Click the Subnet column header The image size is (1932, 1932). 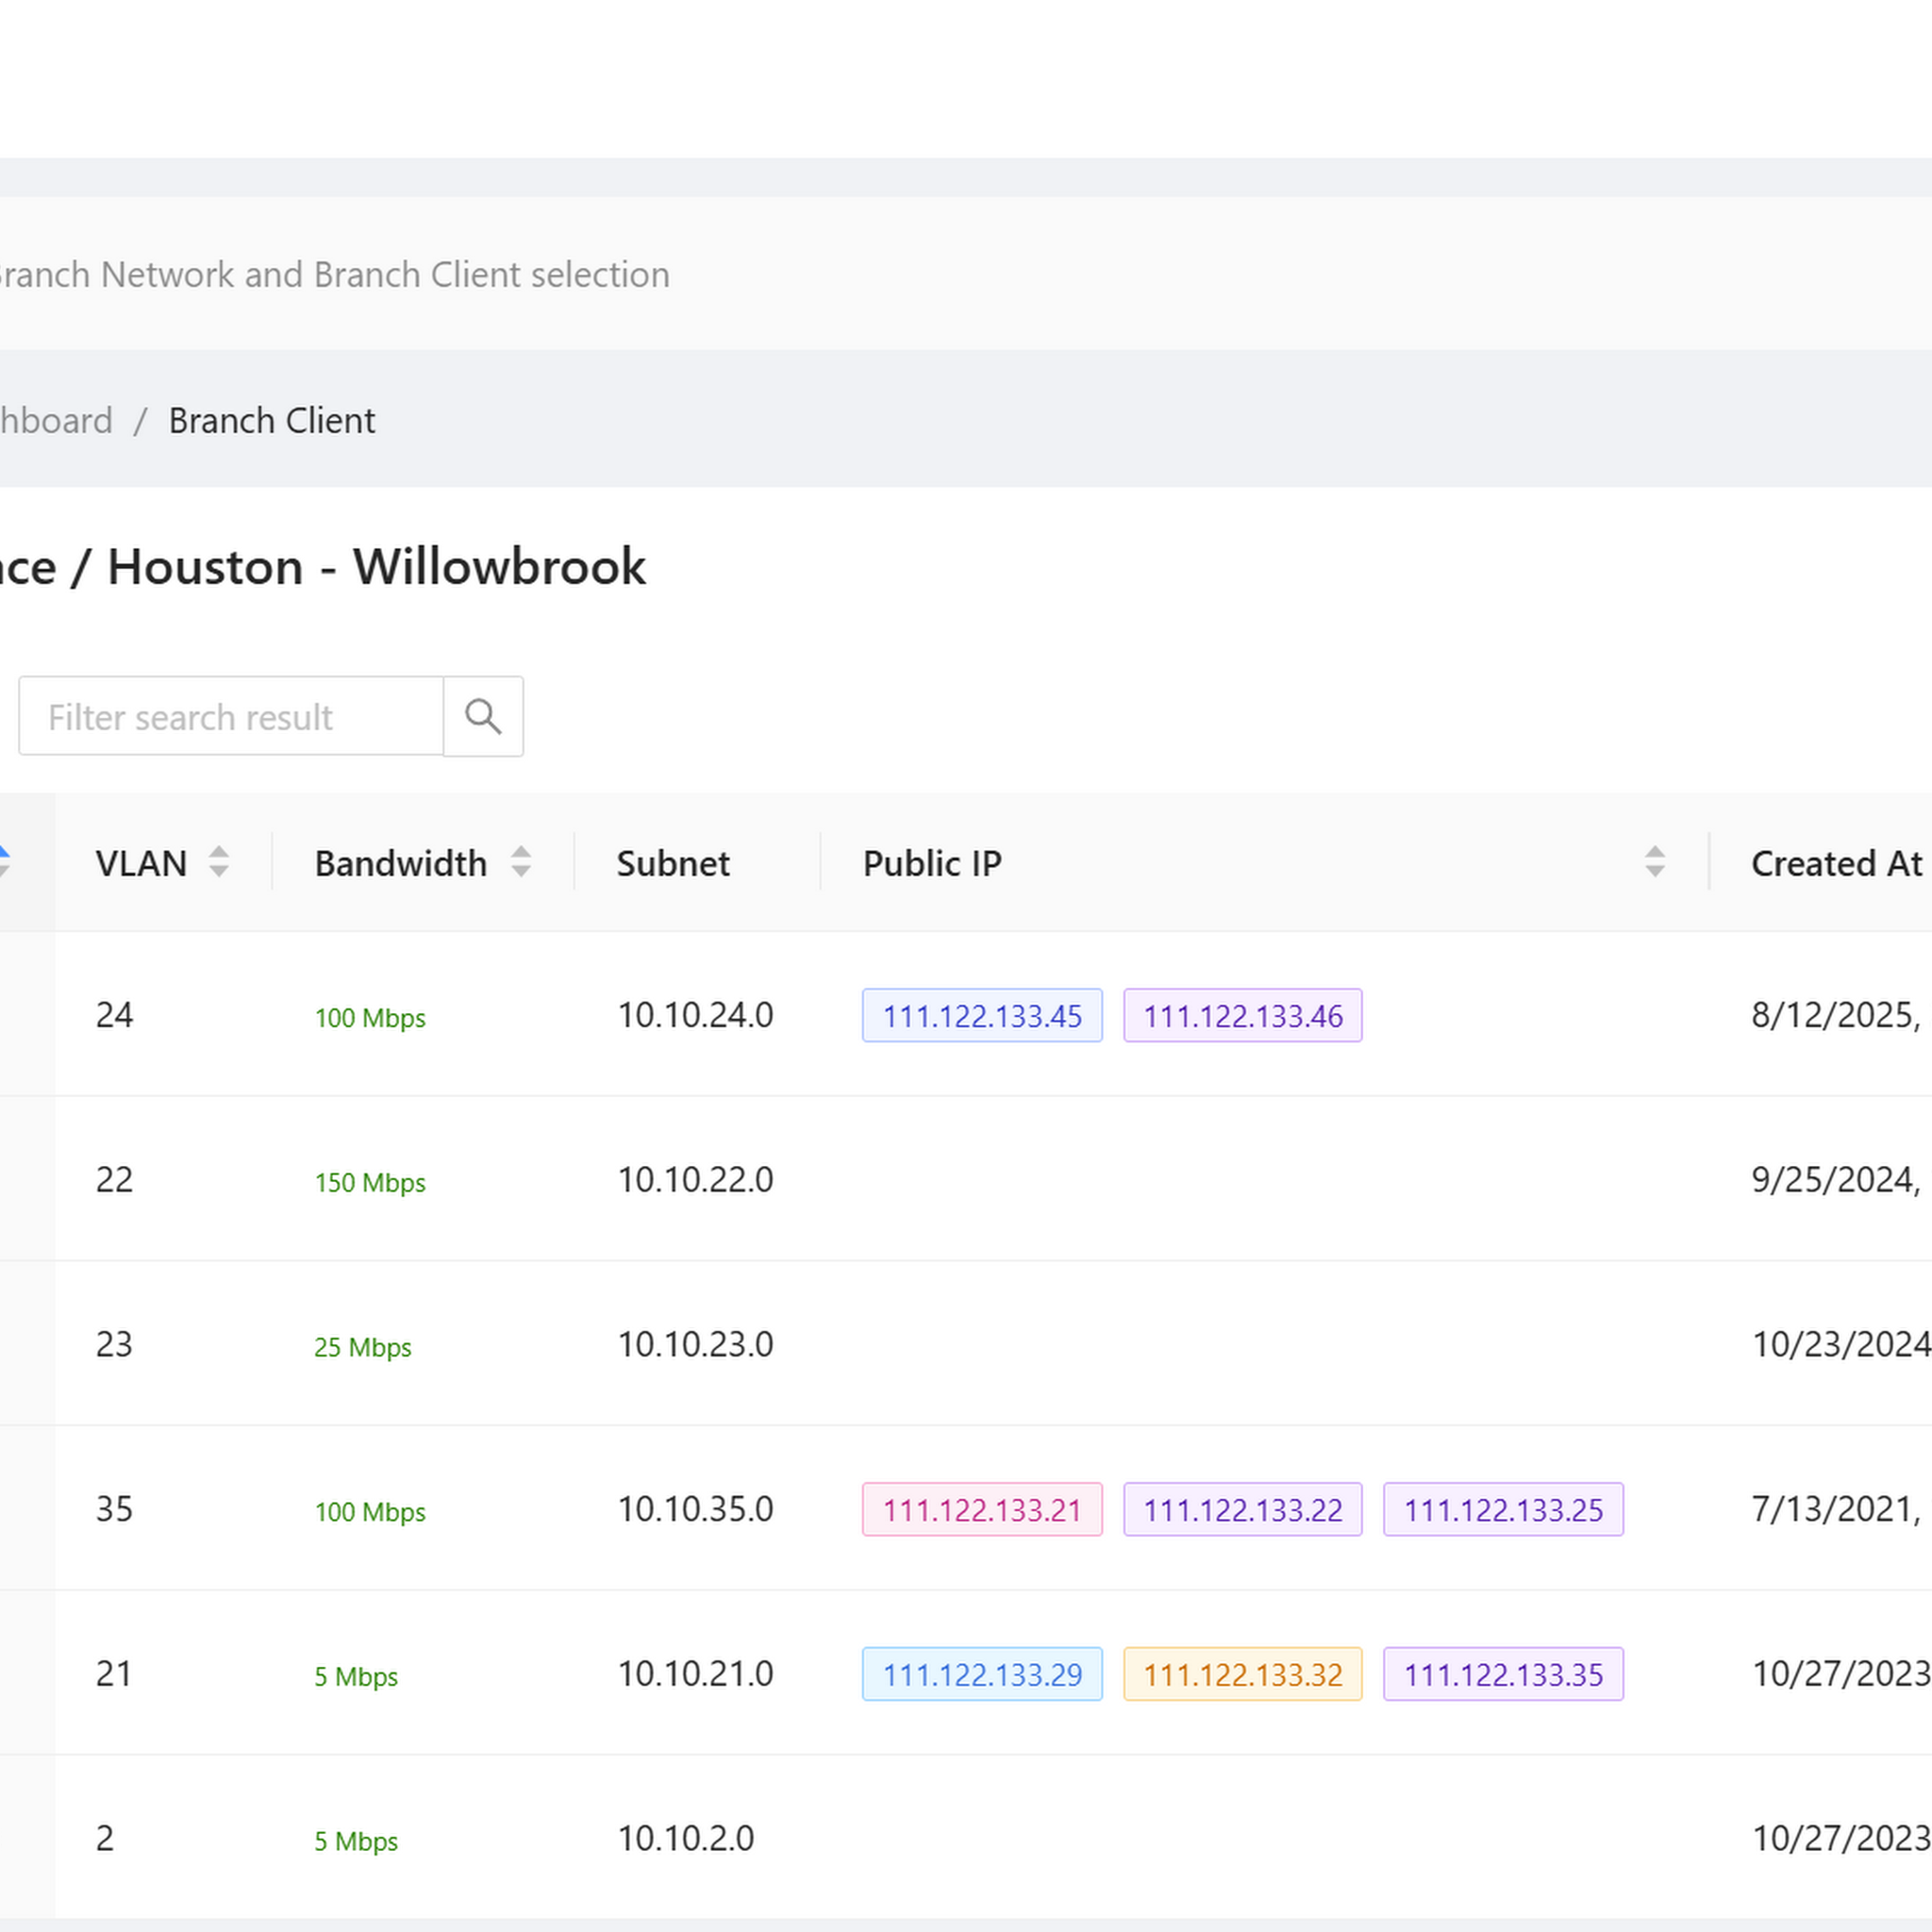click(672, 863)
